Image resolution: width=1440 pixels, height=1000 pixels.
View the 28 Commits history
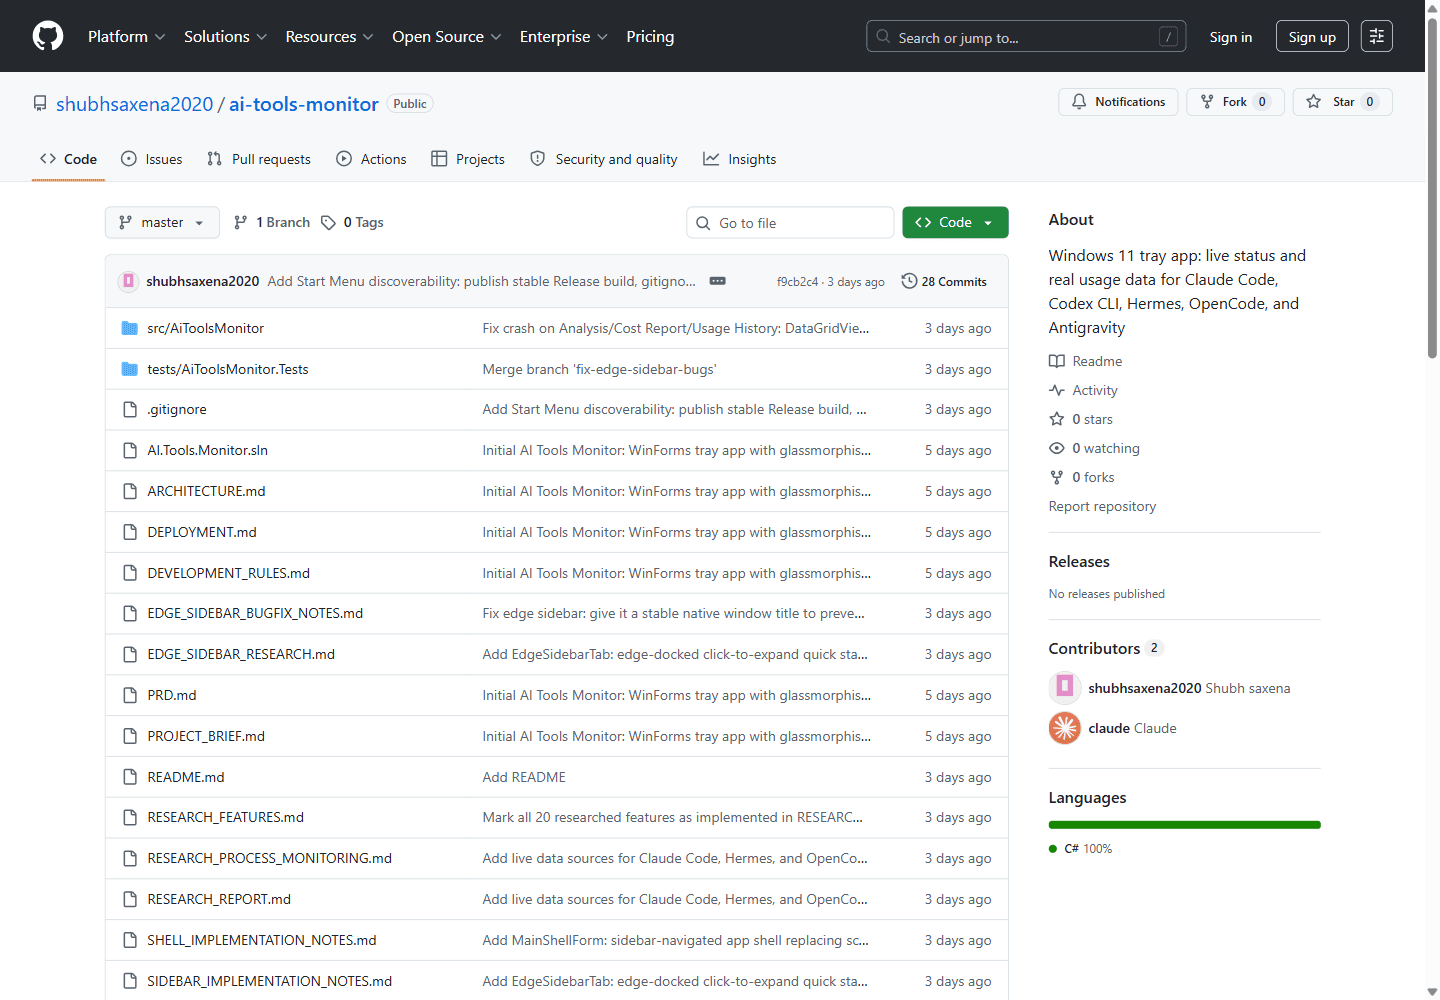point(944,282)
